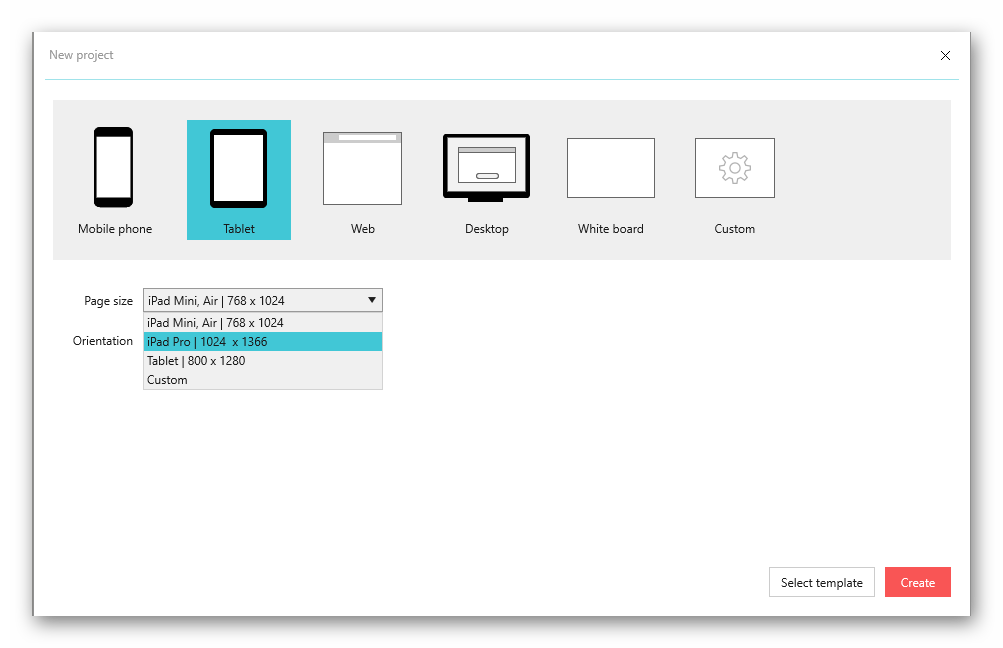Screen dimensions: 1003x648
Task: Open the Select template button
Action: coord(821,583)
